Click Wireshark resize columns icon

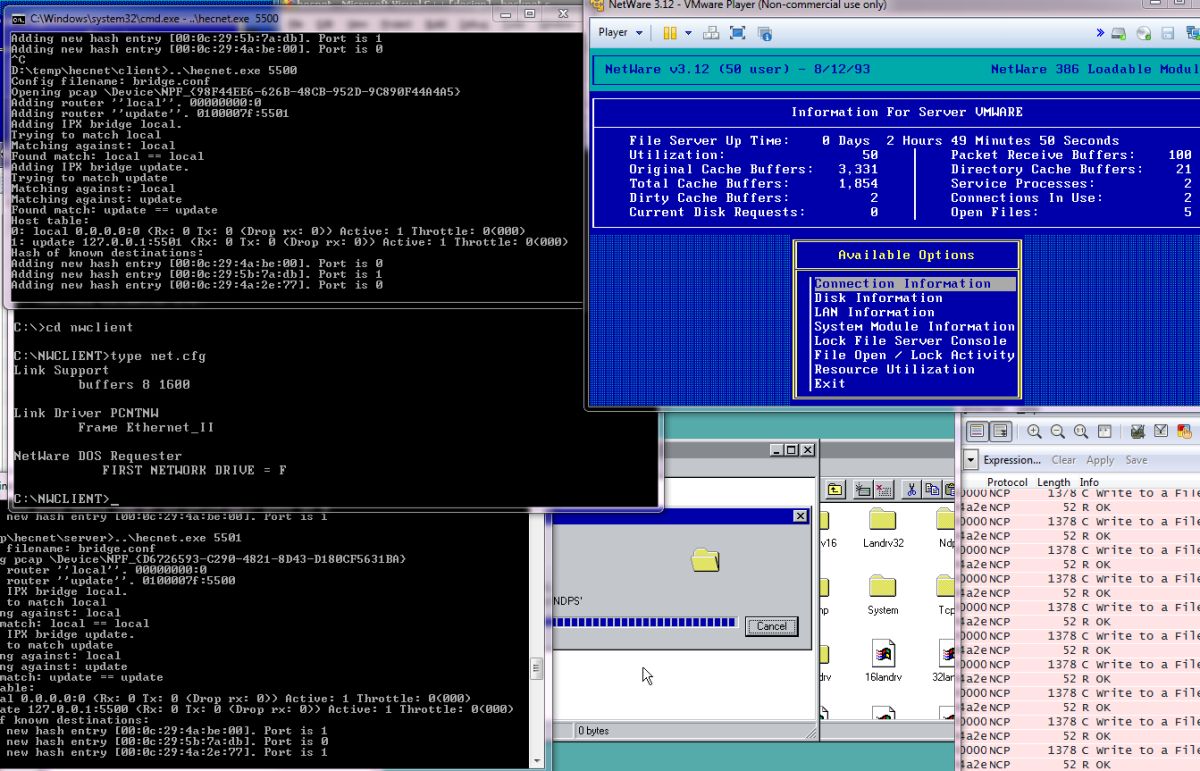(1105, 431)
